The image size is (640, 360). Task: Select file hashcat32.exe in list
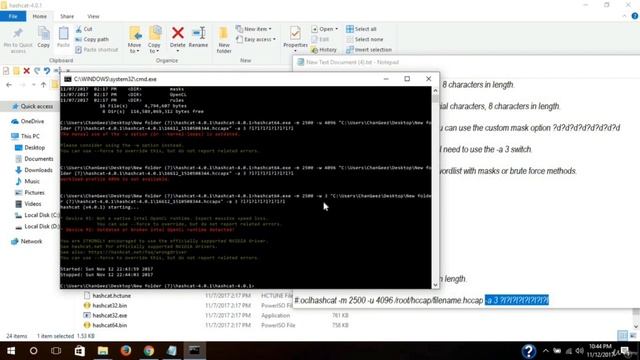[105, 315]
